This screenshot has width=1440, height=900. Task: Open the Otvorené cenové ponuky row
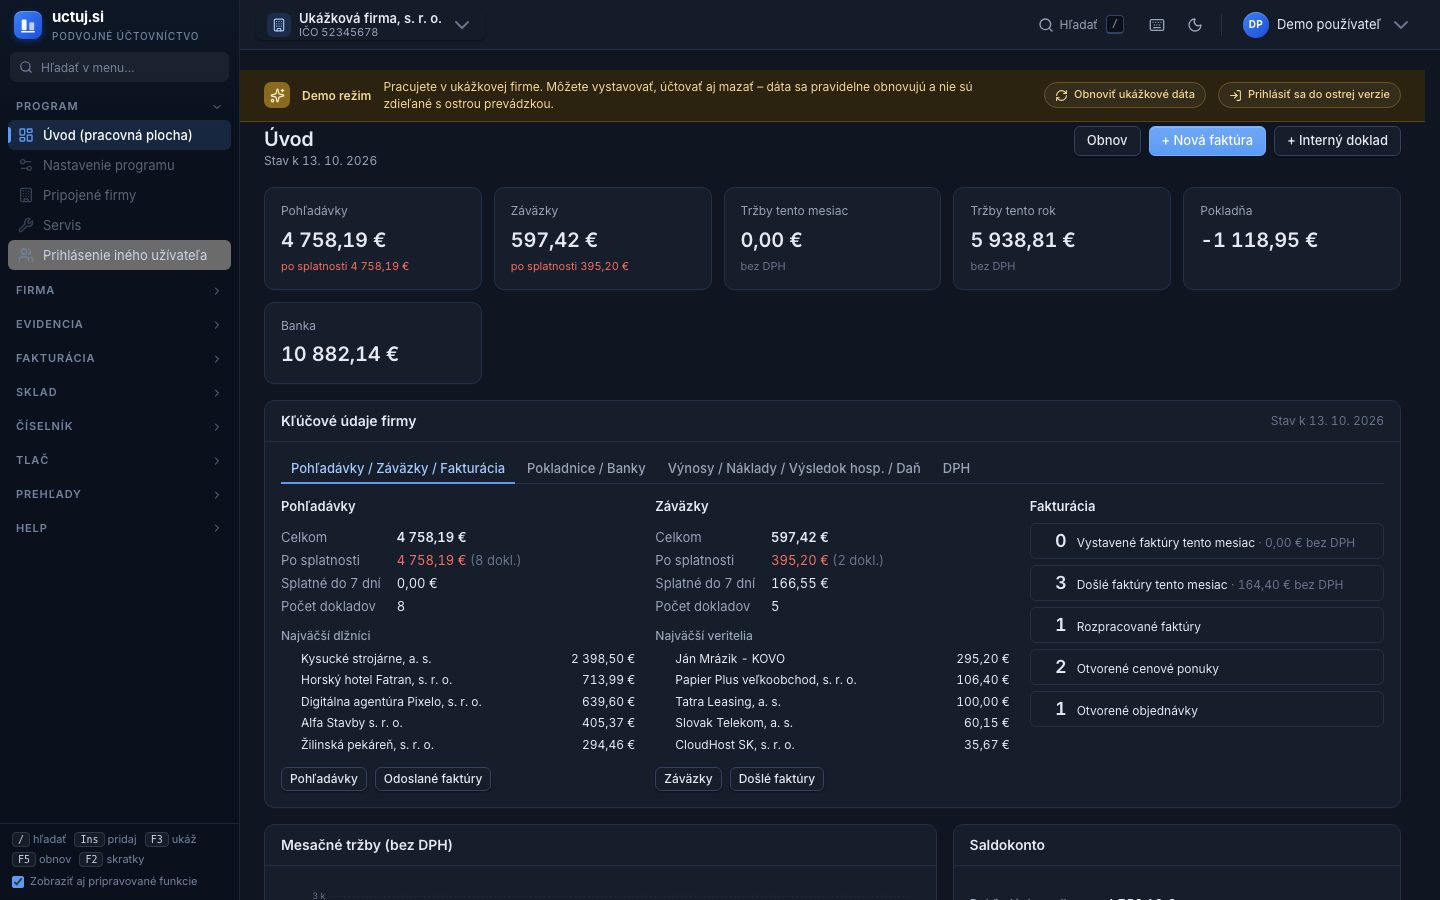(1207, 668)
